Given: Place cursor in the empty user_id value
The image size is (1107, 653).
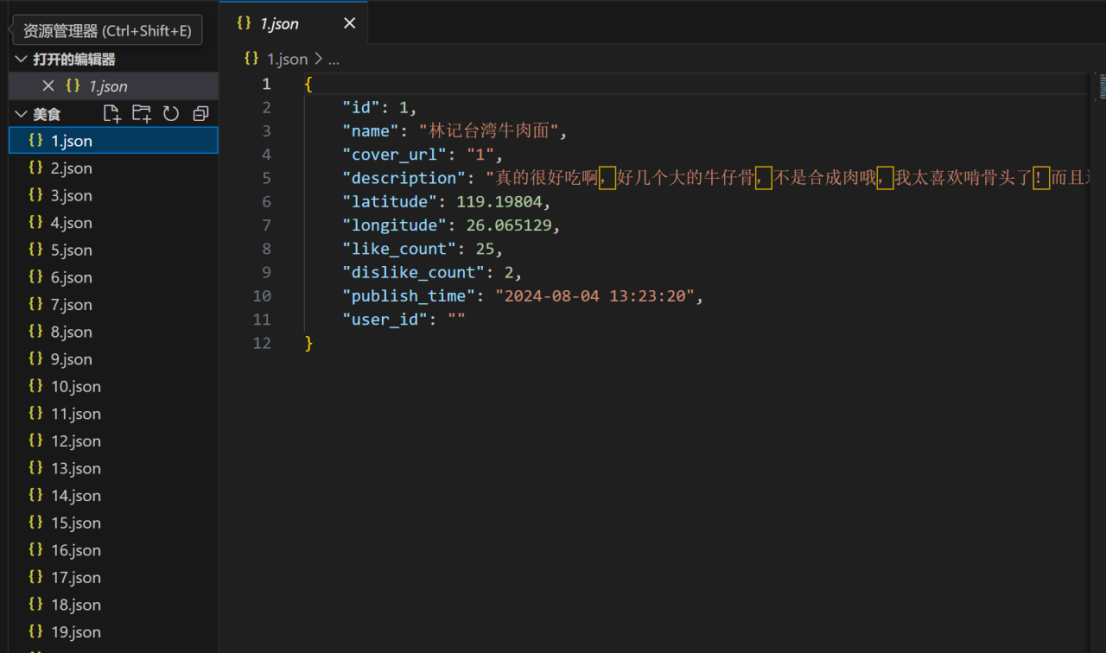Looking at the screenshot, I should (x=457, y=320).
